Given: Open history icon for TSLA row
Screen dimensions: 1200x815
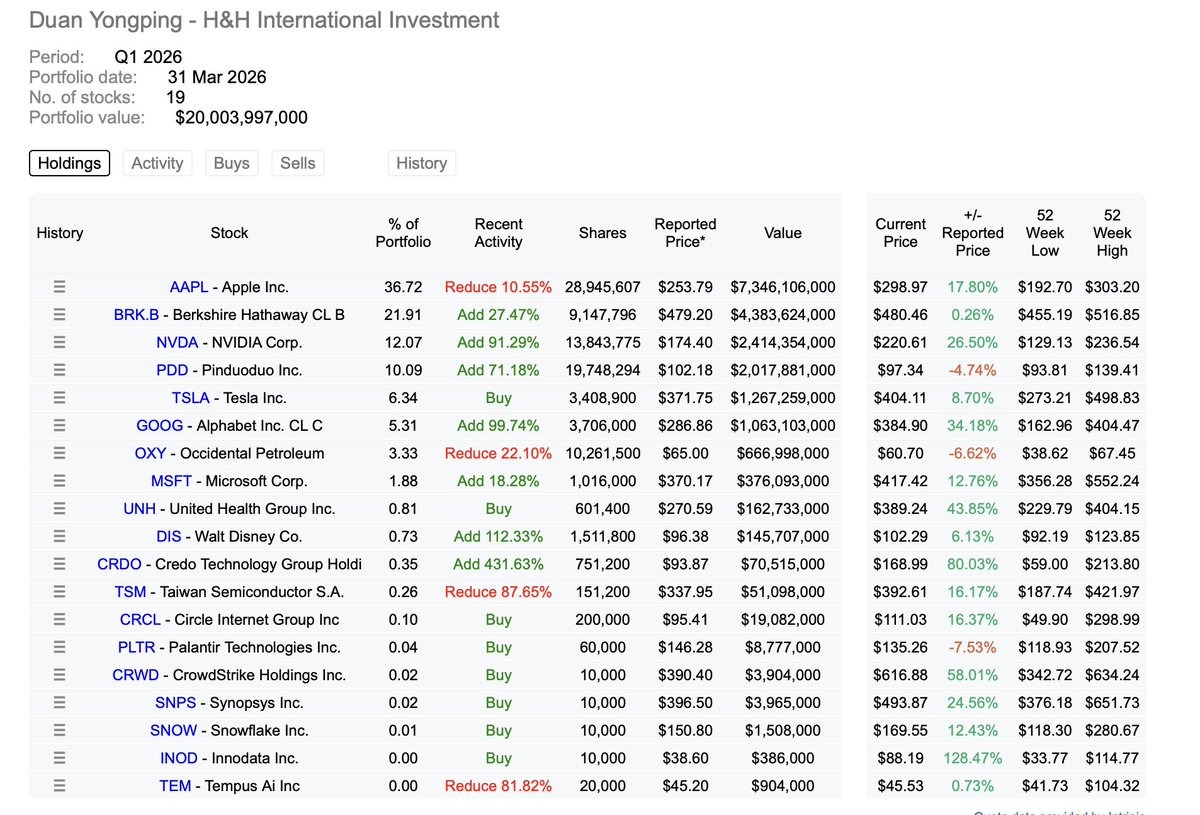Looking at the screenshot, I should click(59, 398).
